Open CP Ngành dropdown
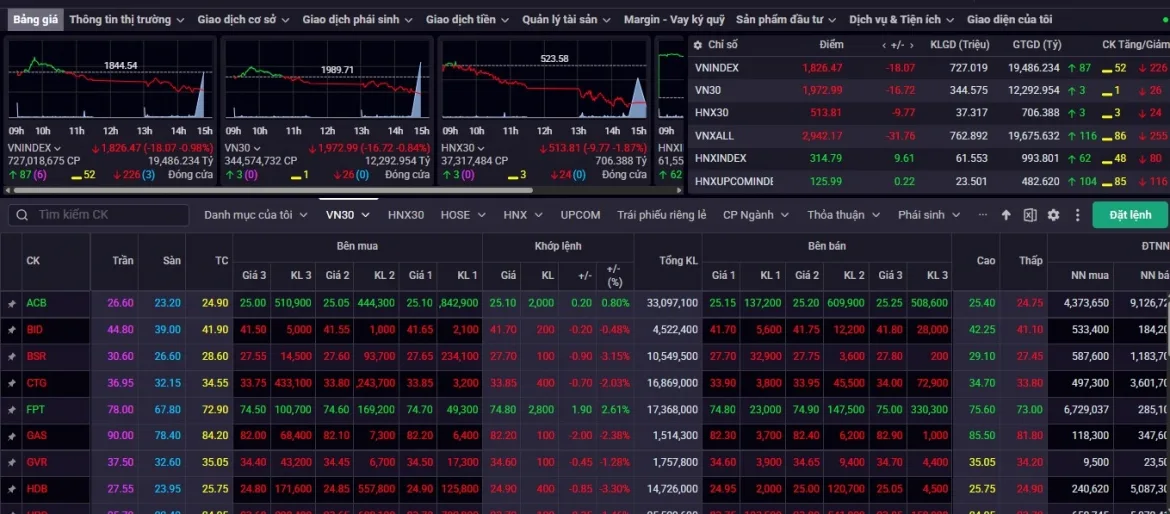Viewport: 1170px width, 514px height. [756, 215]
